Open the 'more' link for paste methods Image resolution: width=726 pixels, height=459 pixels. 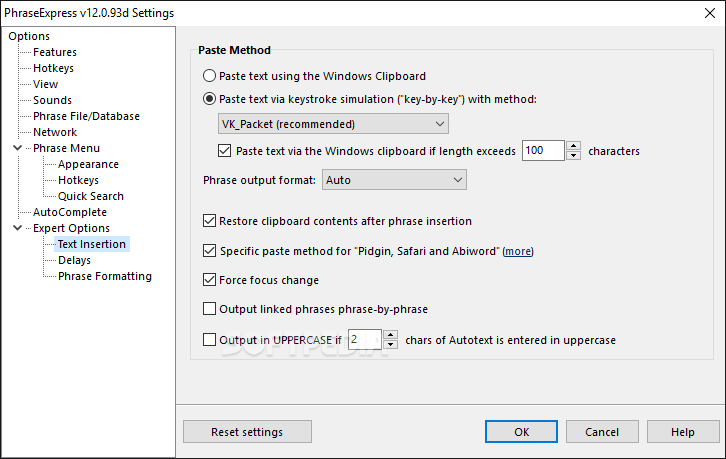tap(518, 251)
